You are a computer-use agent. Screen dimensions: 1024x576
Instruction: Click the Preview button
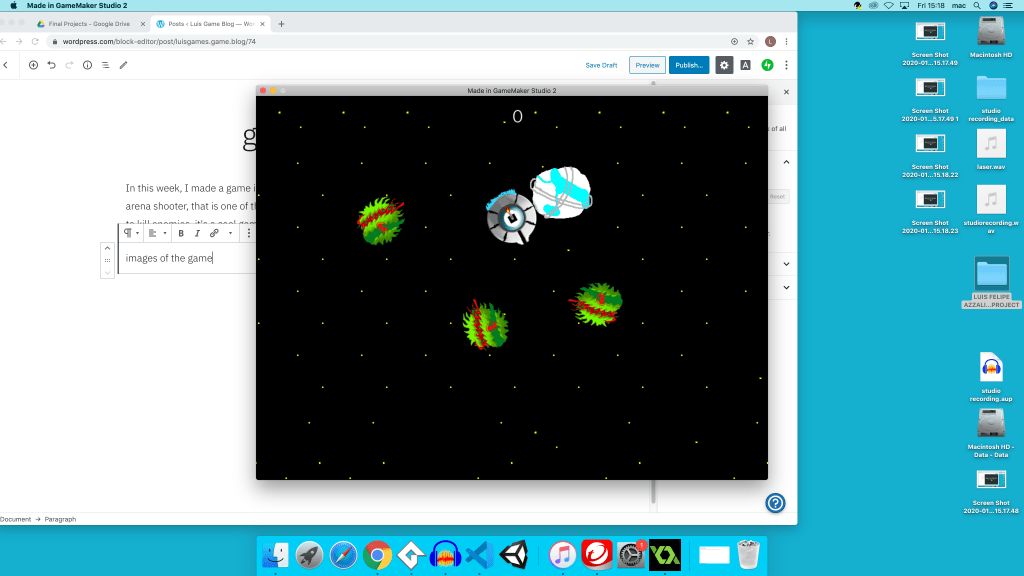click(x=647, y=65)
